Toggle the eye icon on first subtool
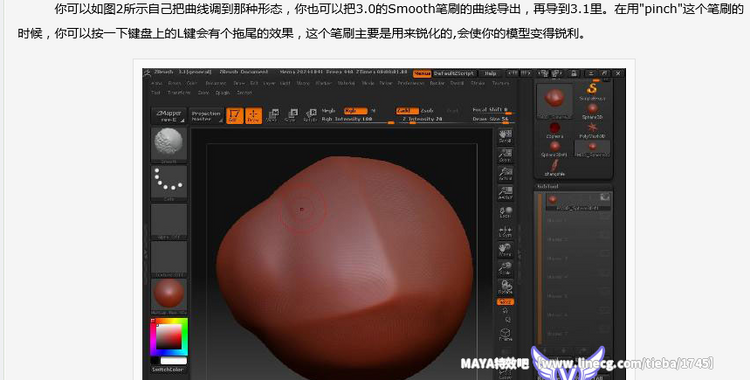 (605, 197)
